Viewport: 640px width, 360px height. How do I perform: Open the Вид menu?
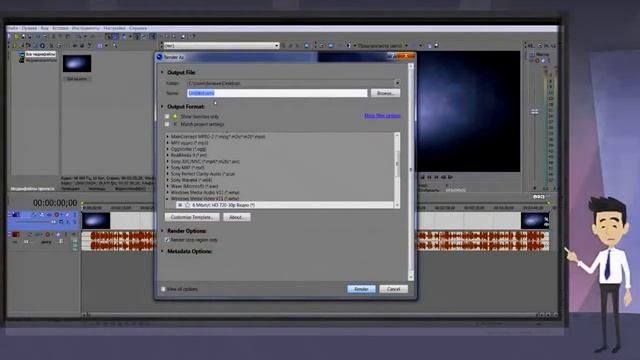pos(44,28)
